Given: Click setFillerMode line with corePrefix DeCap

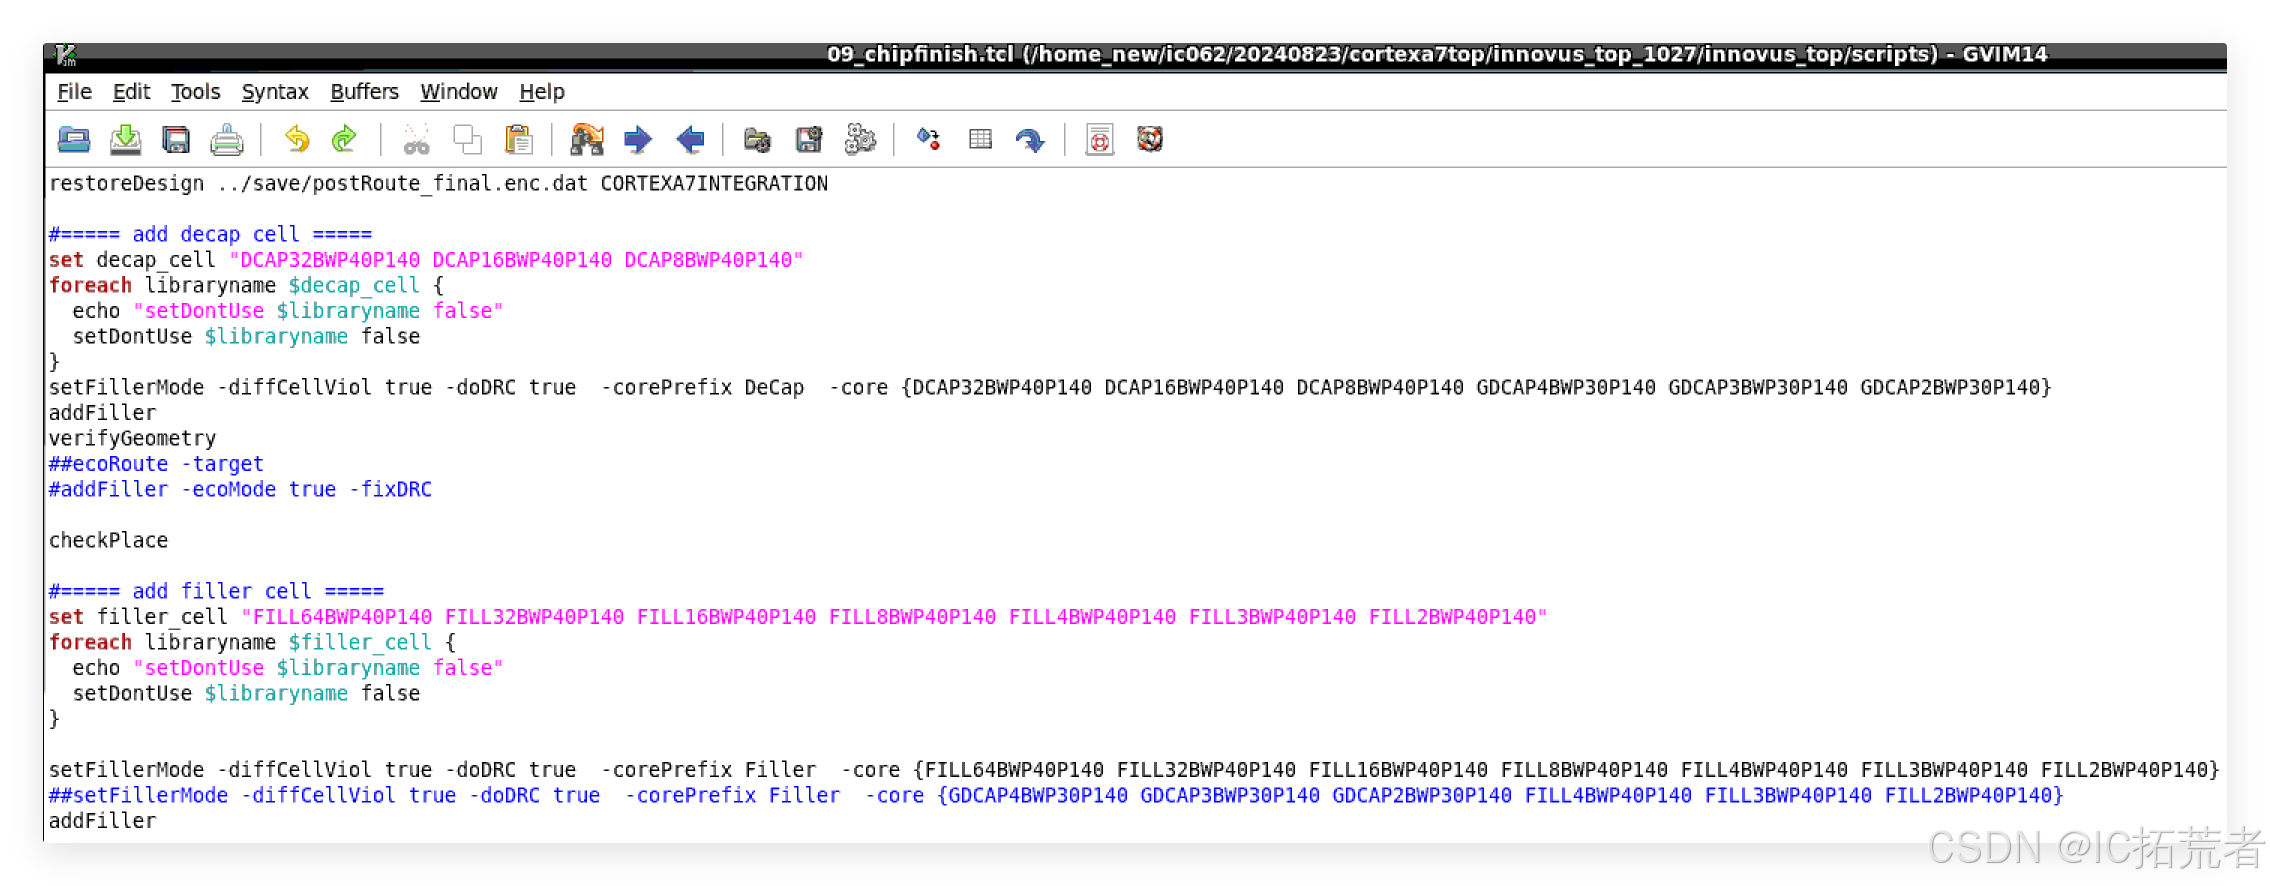Looking at the screenshot, I should (1050, 388).
